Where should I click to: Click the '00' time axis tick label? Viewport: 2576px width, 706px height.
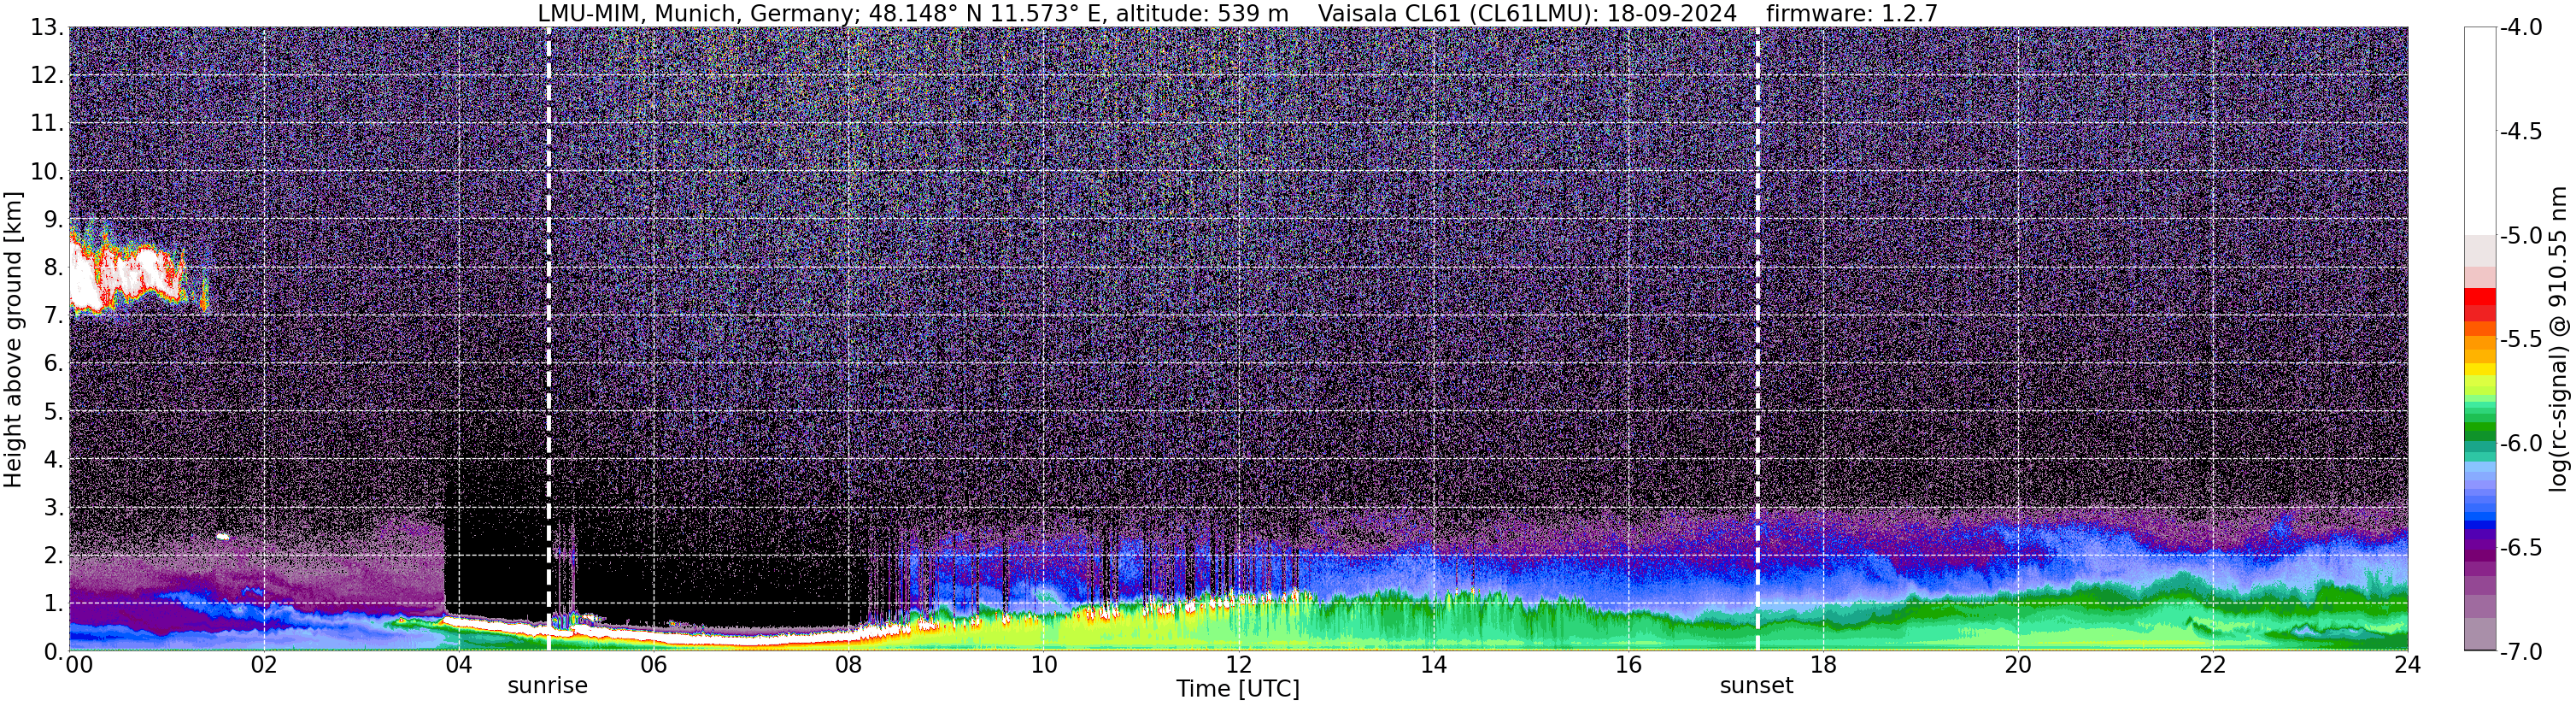click(x=79, y=665)
